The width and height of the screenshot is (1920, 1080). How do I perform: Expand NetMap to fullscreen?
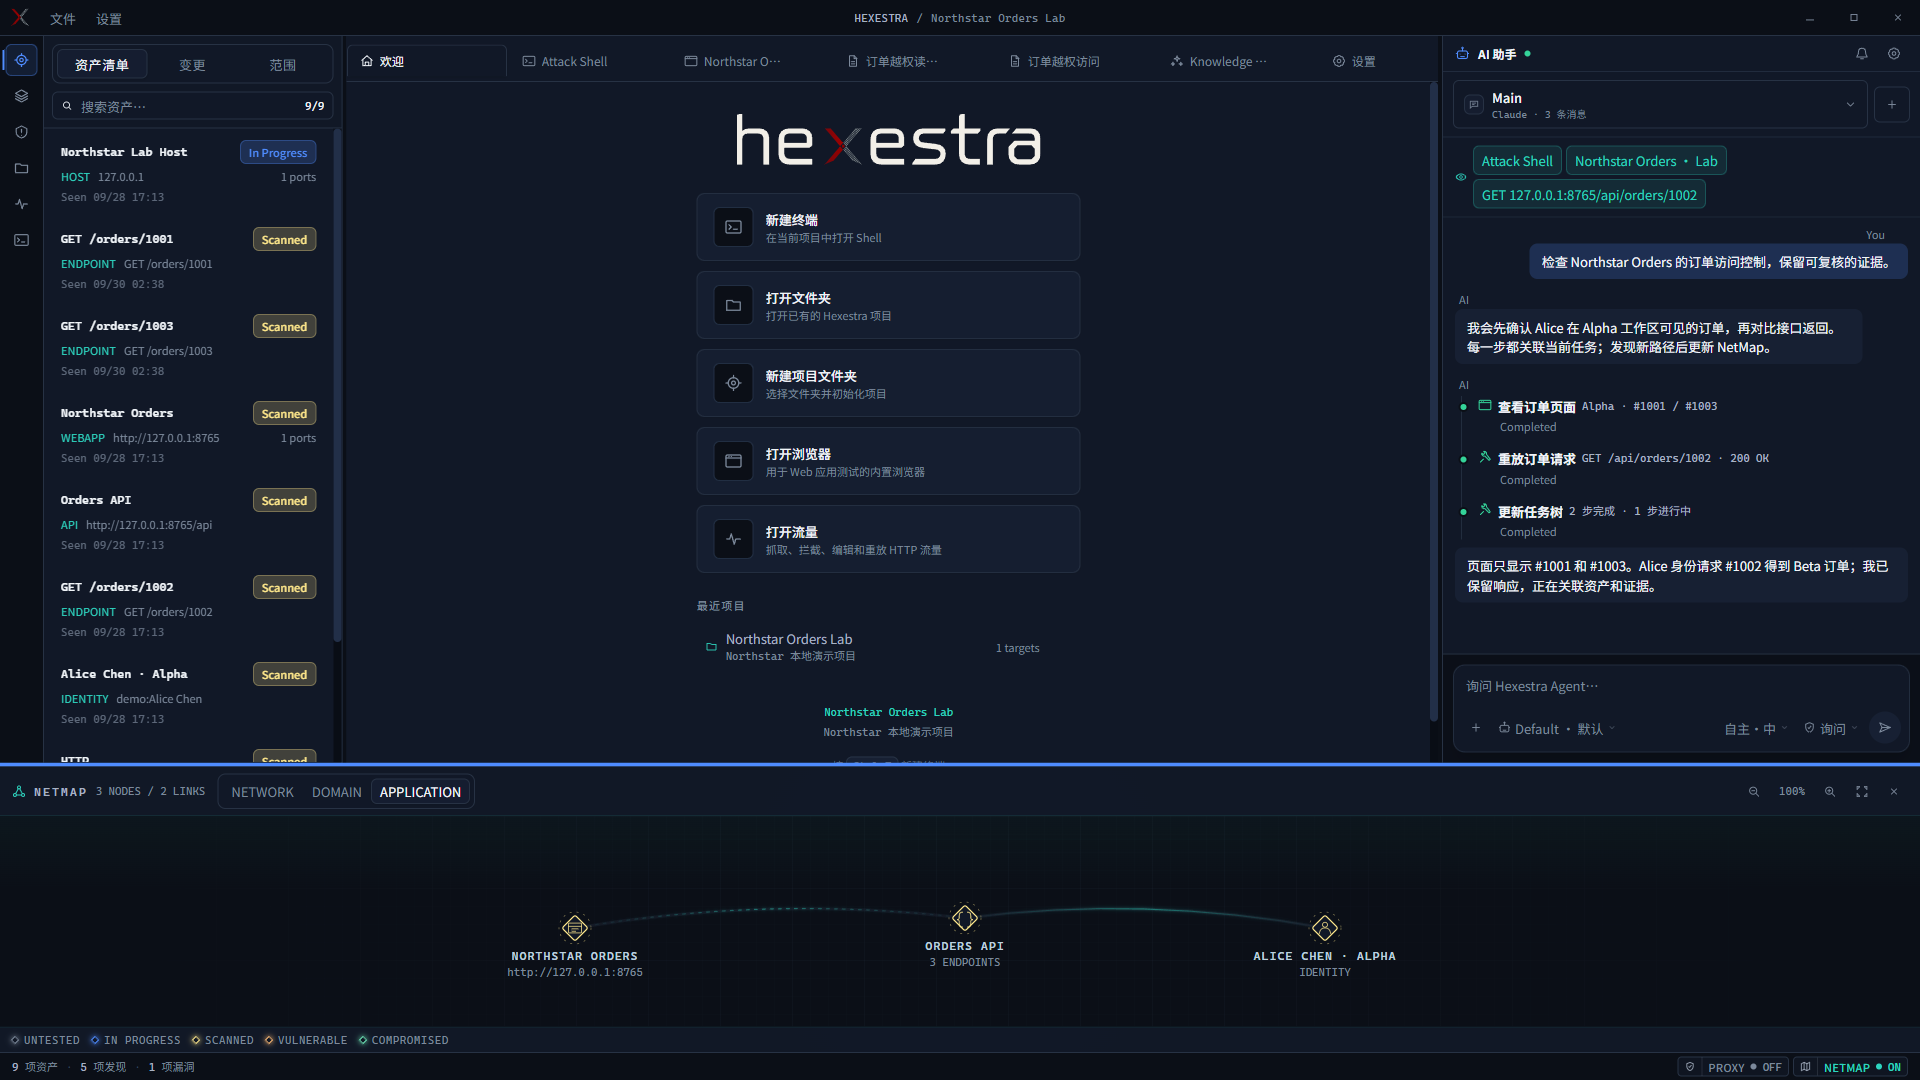pos(1862,791)
